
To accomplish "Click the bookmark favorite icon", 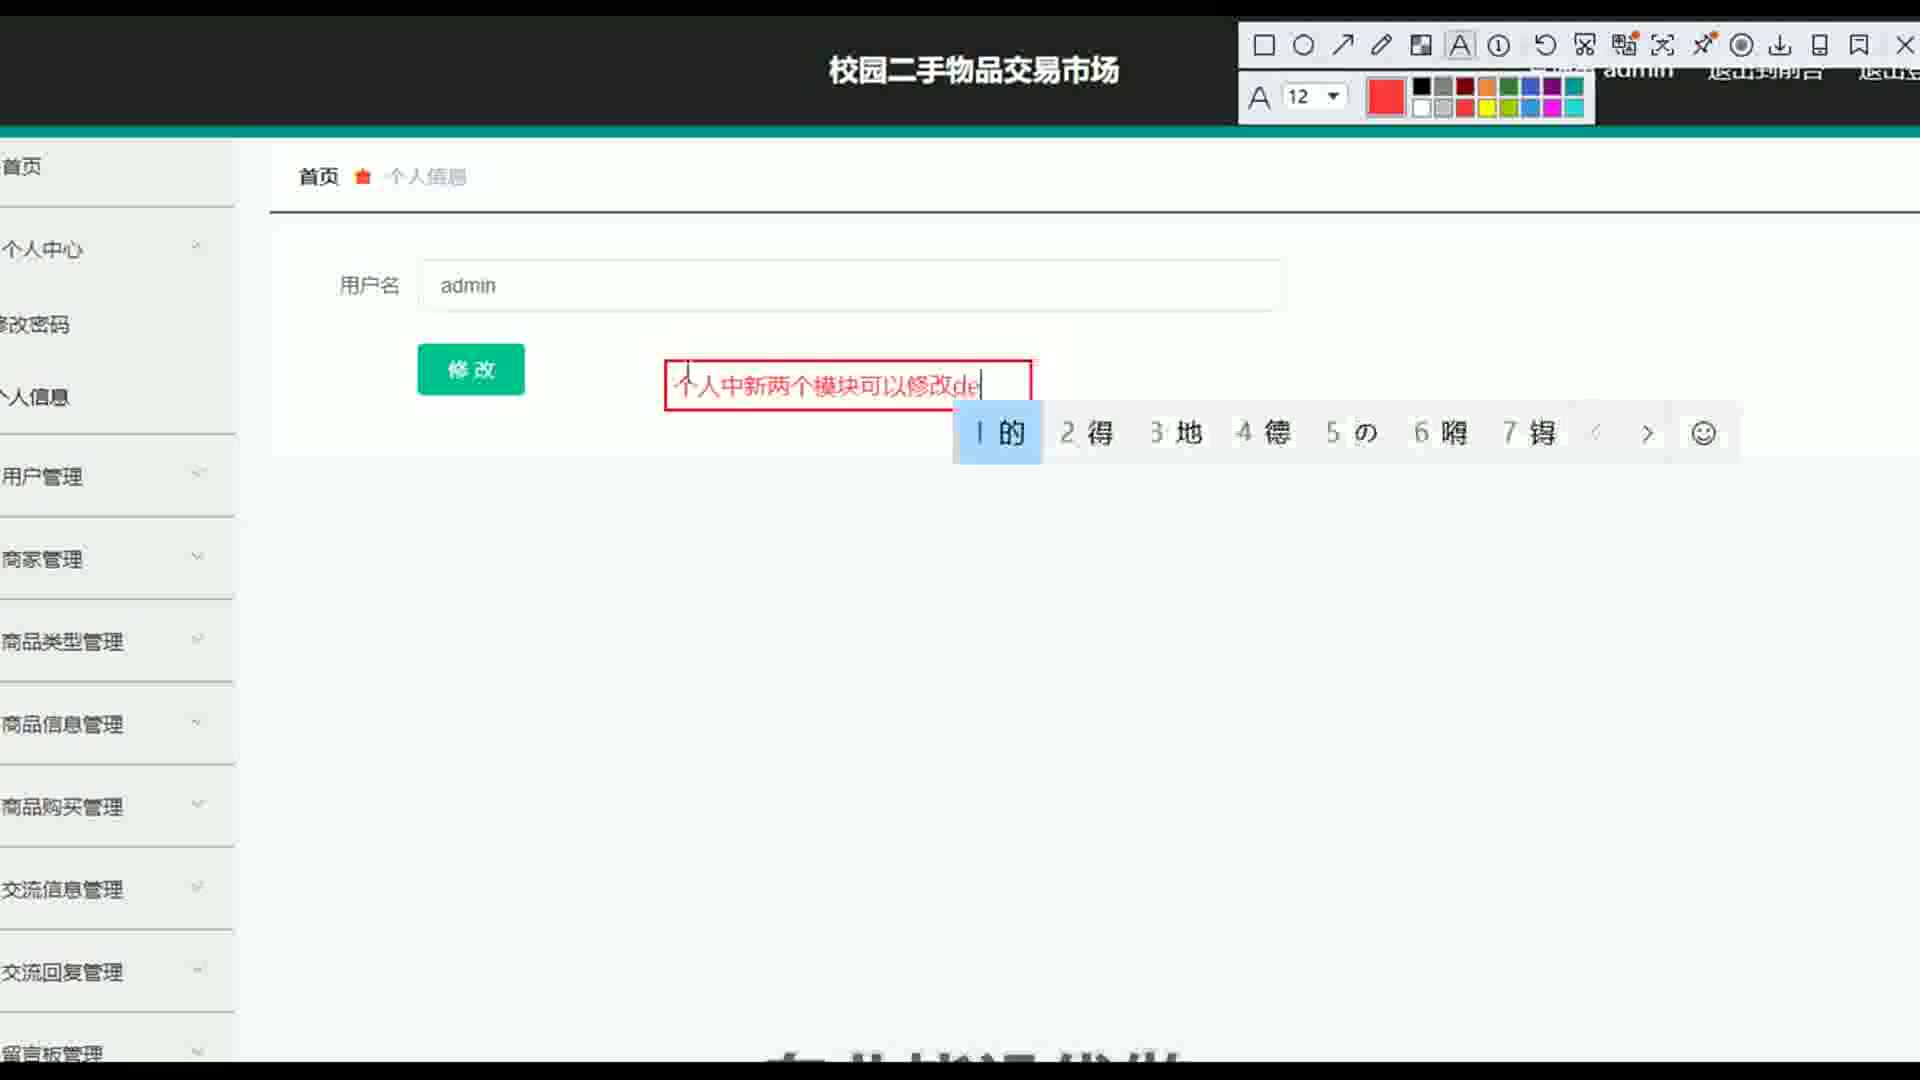I will pos(1859,45).
